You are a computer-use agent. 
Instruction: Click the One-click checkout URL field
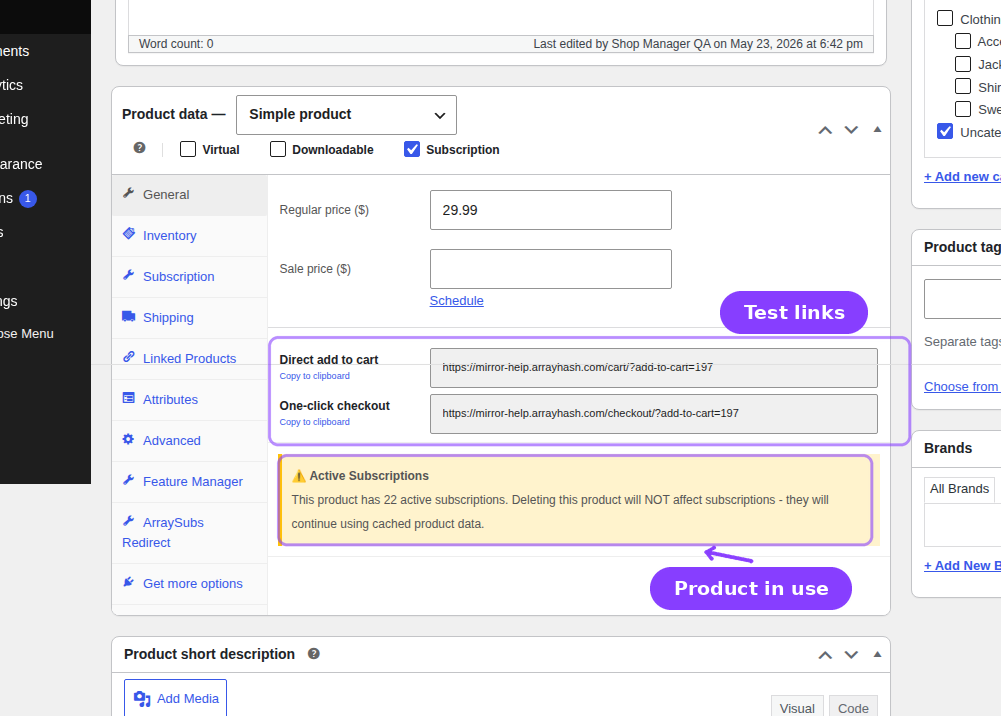(654, 414)
